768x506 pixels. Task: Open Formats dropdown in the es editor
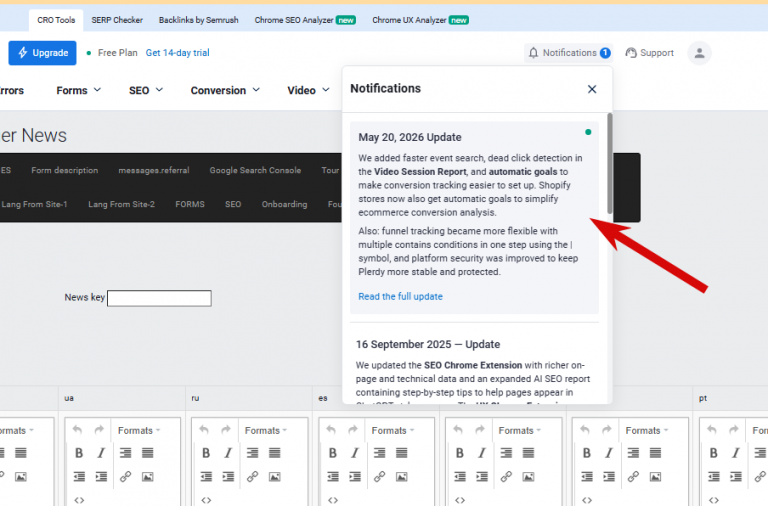(x=392, y=431)
